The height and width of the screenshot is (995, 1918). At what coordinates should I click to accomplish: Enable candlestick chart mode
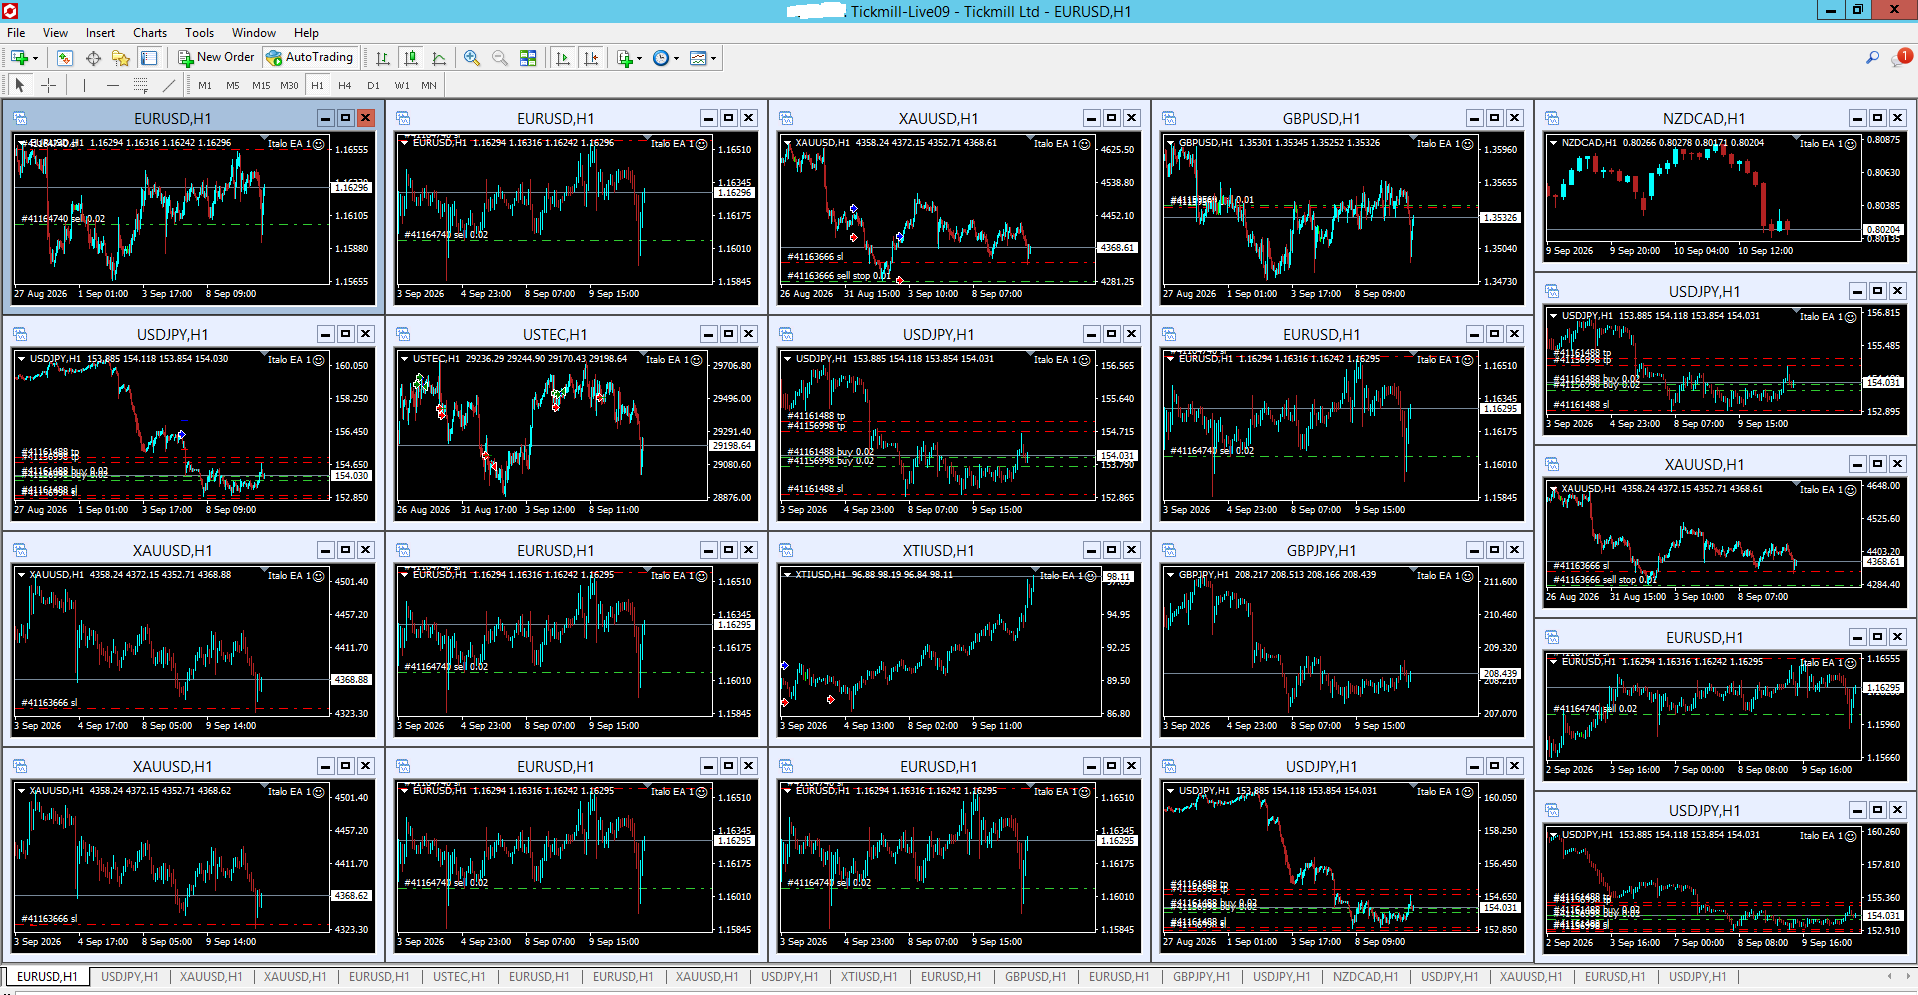coord(411,58)
